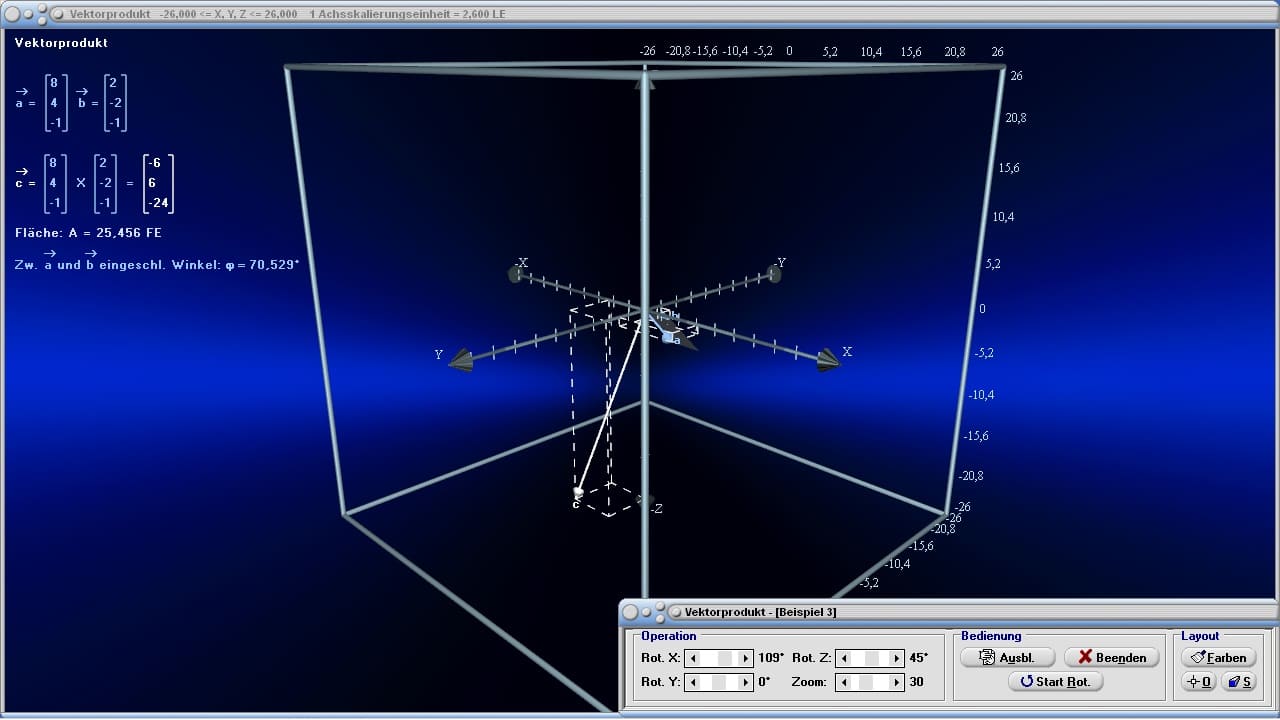The height and width of the screenshot is (720, 1280).
Task: Start rotation with Start Rot. button
Action: 1055,681
